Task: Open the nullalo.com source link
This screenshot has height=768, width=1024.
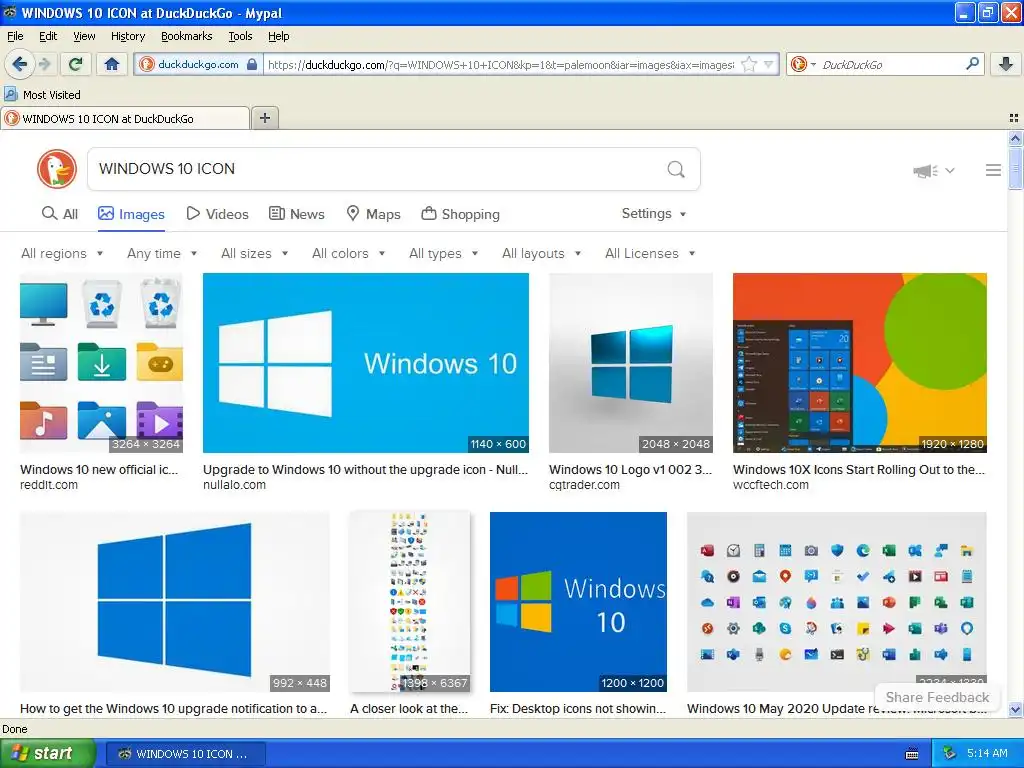Action: pos(234,485)
